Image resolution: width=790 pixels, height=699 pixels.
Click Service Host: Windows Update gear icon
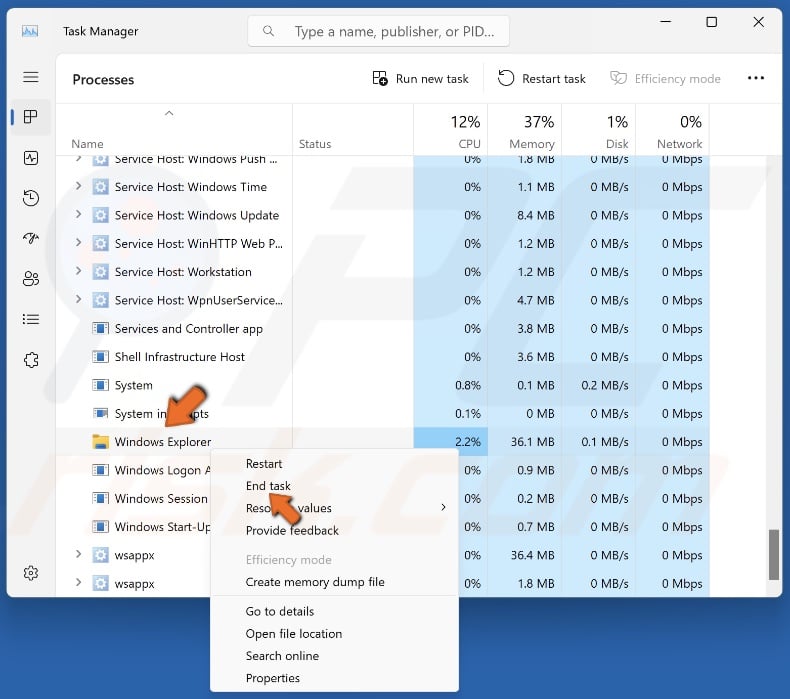point(100,216)
